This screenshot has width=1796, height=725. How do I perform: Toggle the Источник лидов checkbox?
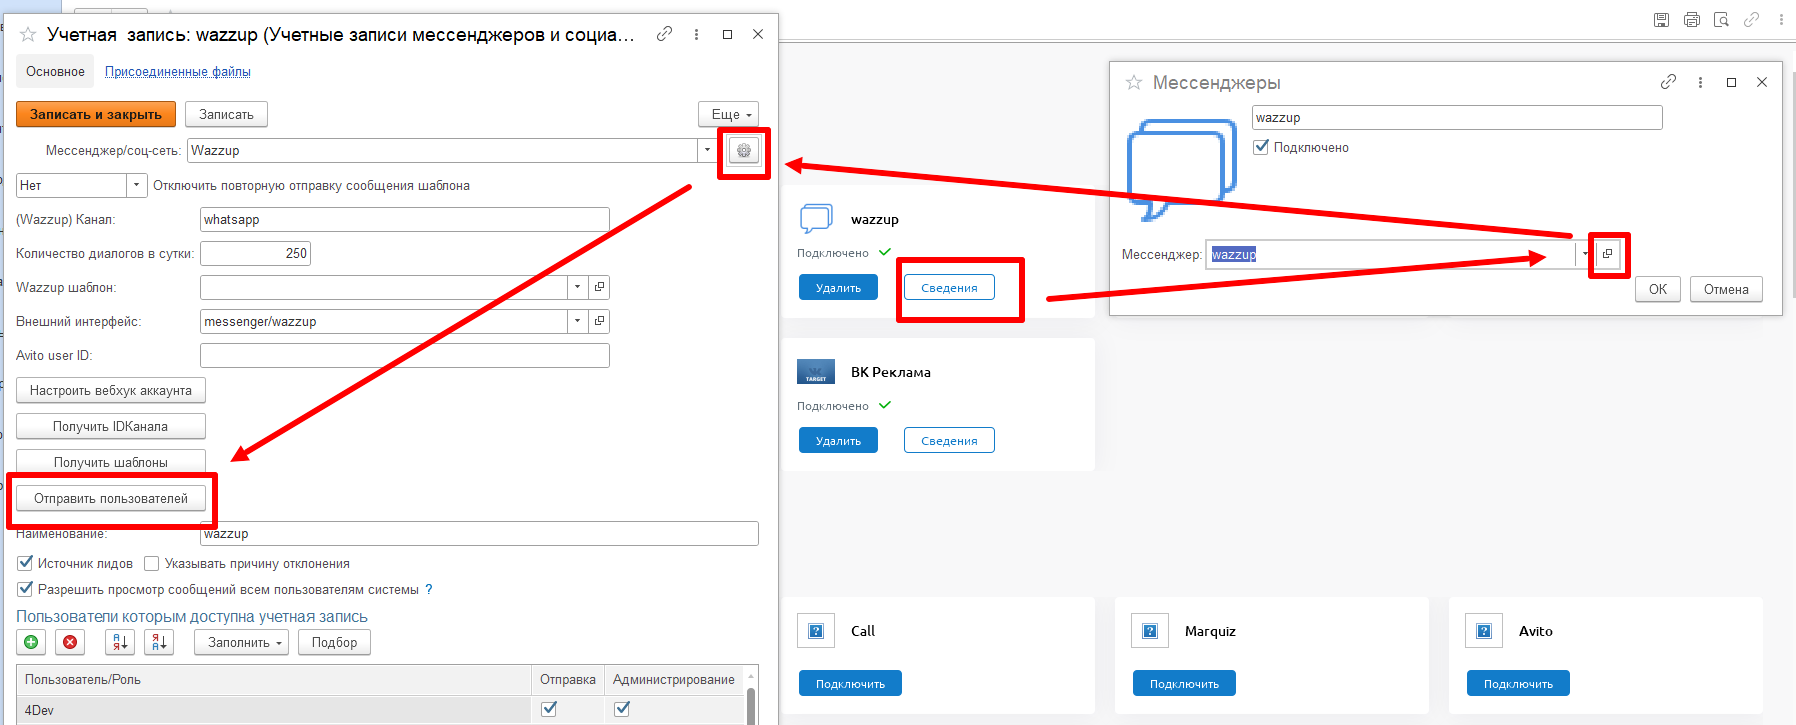pyautogui.click(x=26, y=563)
